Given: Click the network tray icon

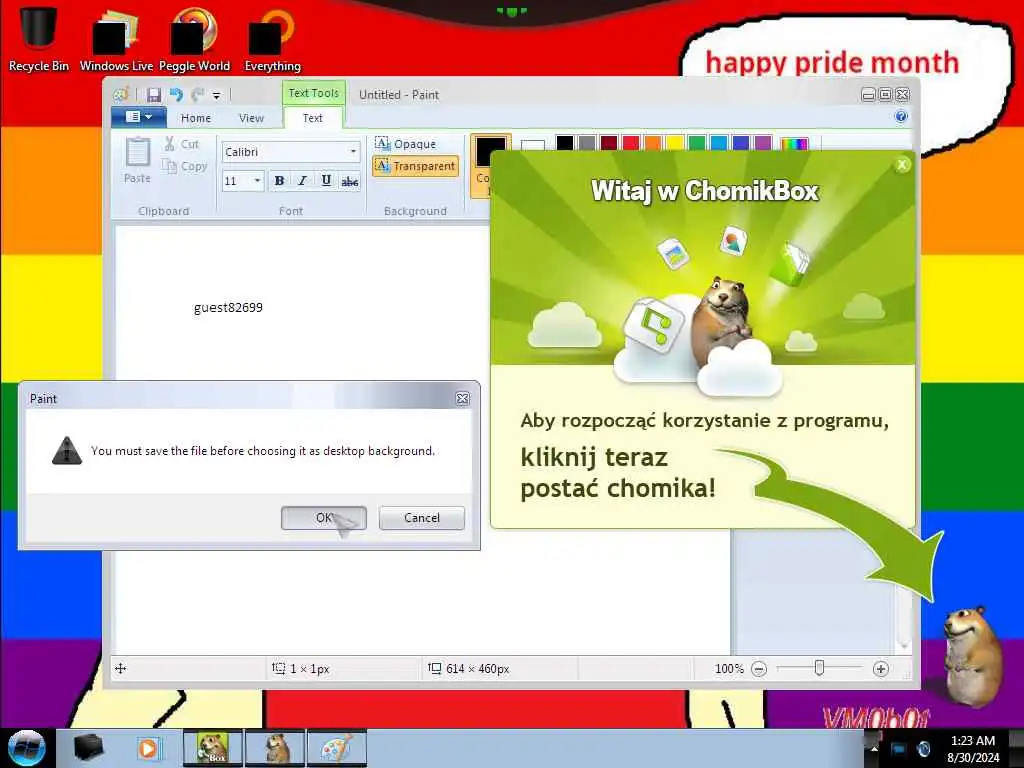Looking at the screenshot, I should point(899,748).
